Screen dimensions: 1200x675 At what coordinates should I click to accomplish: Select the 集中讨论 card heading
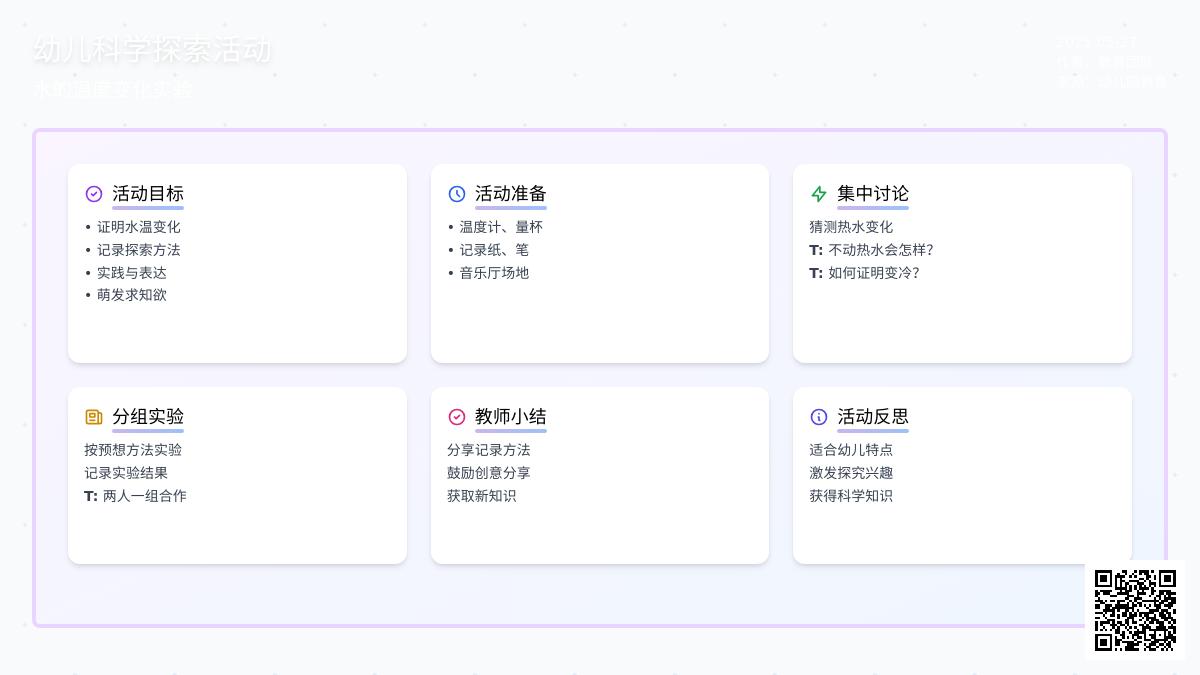(x=873, y=194)
